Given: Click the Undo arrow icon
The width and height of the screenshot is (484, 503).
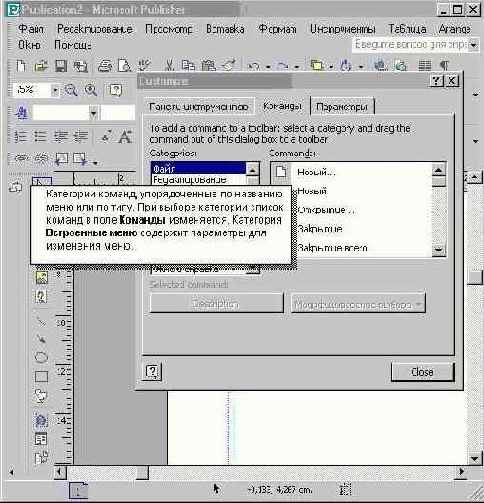Looking at the screenshot, I should pos(254,66).
